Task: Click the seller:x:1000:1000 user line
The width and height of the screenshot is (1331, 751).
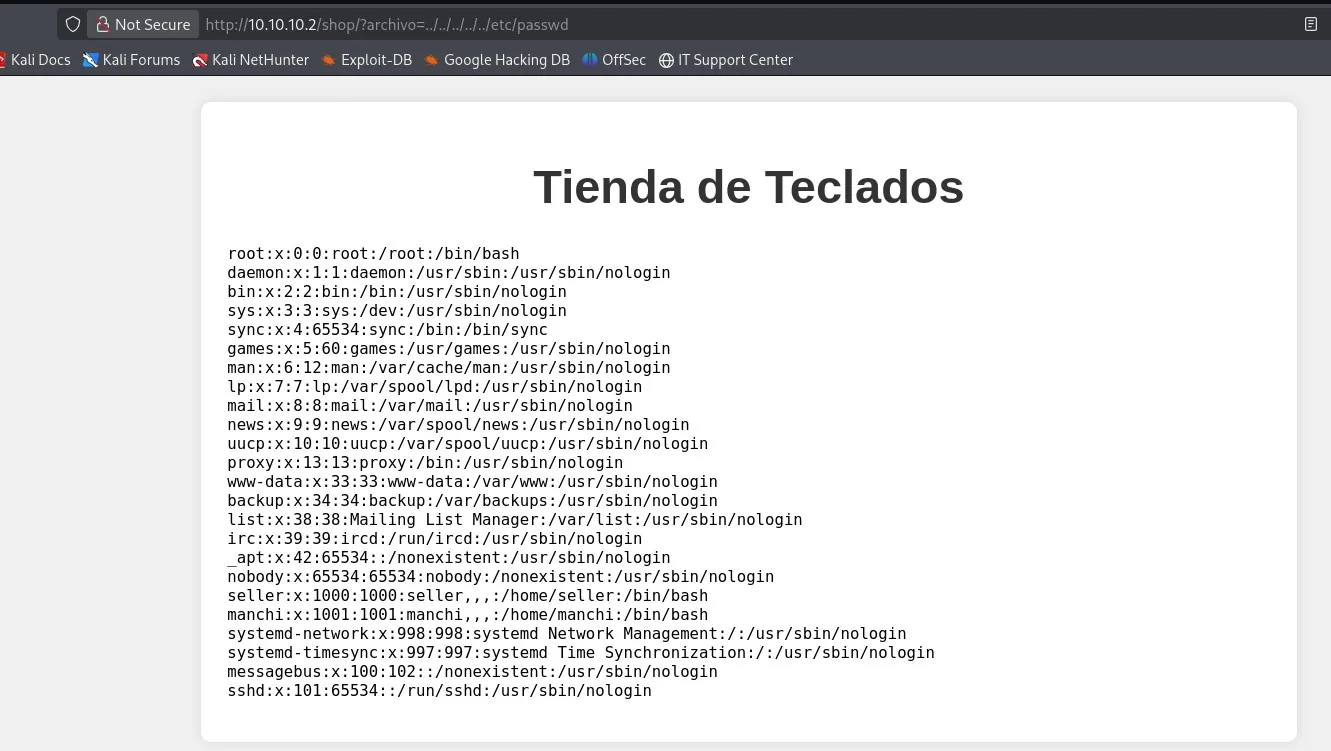Action: coord(468,596)
